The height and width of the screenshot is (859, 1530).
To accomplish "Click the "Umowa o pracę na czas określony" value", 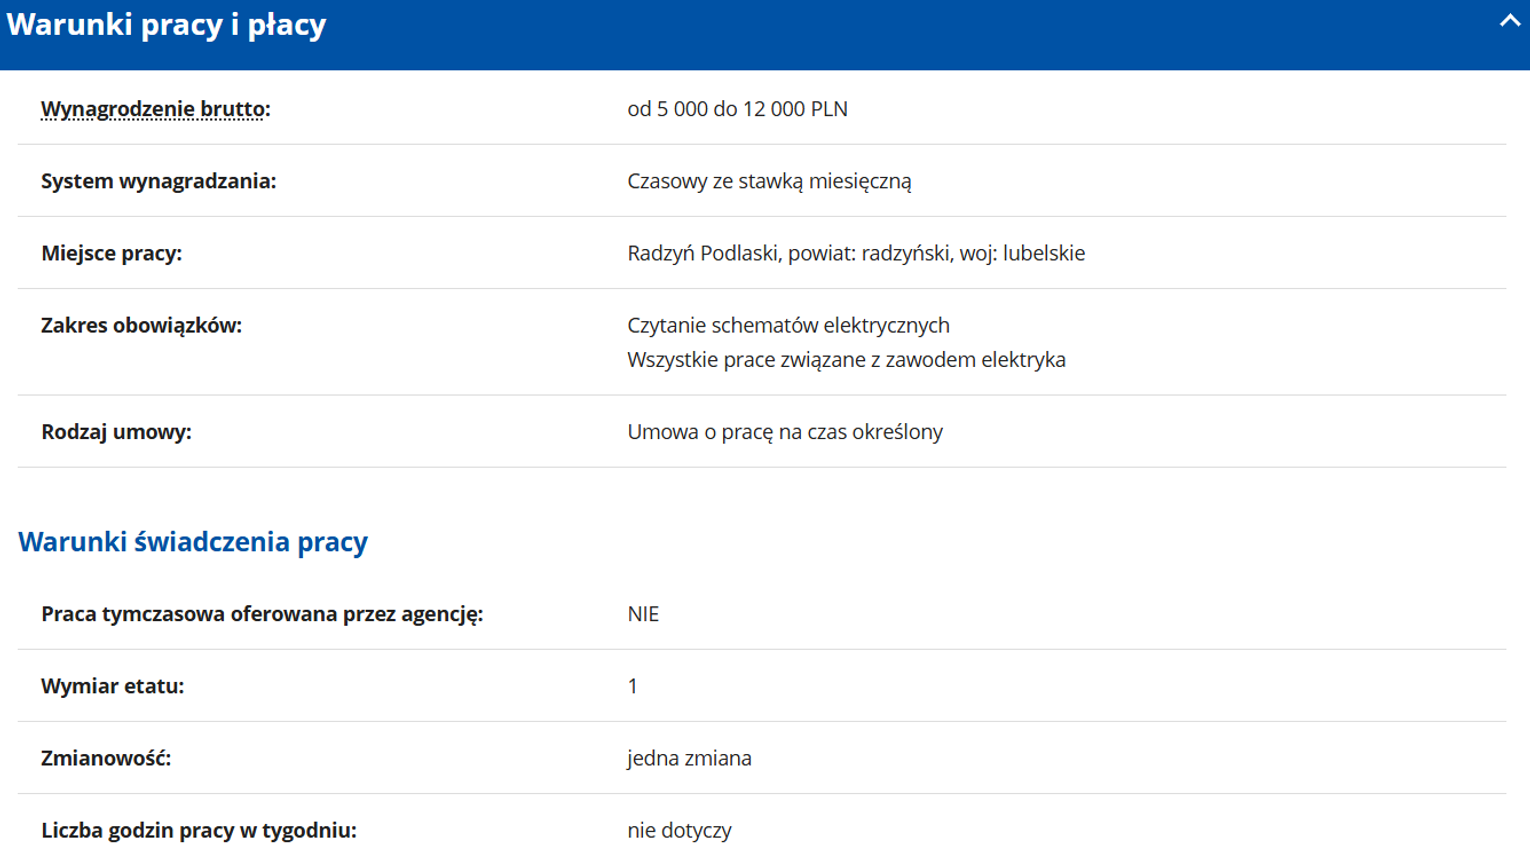I will point(784,432).
